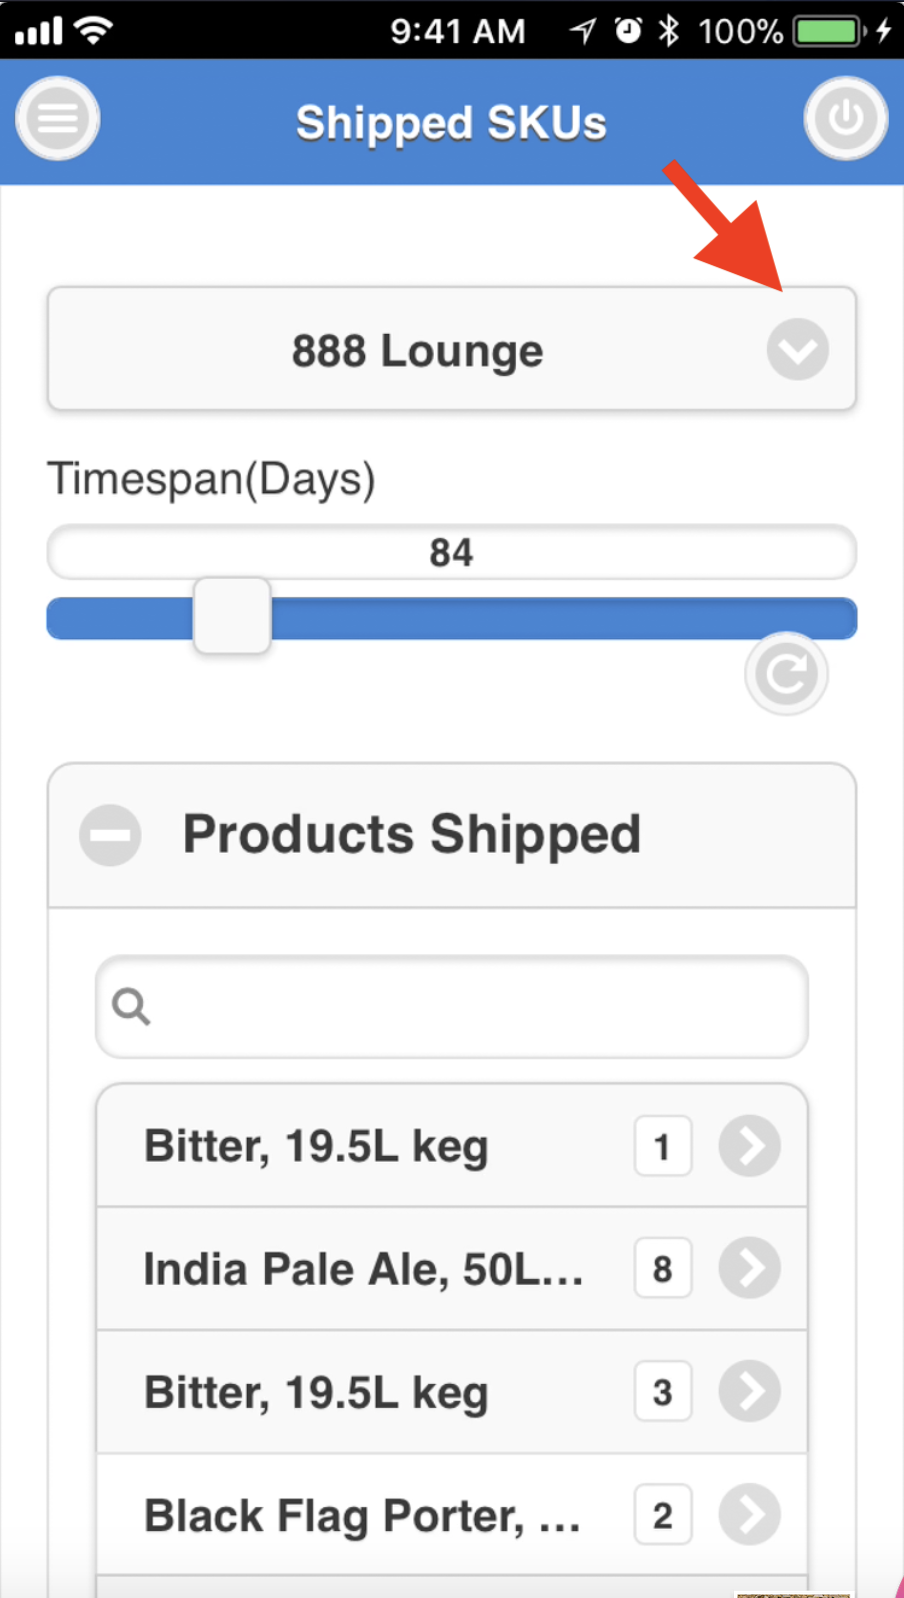Click the Timespan slider handle
The height and width of the screenshot is (1598, 904).
tap(232, 616)
